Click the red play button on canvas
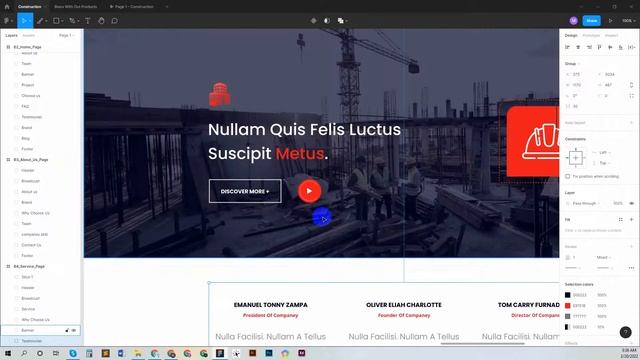The width and height of the screenshot is (640, 360). coord(309,191)
